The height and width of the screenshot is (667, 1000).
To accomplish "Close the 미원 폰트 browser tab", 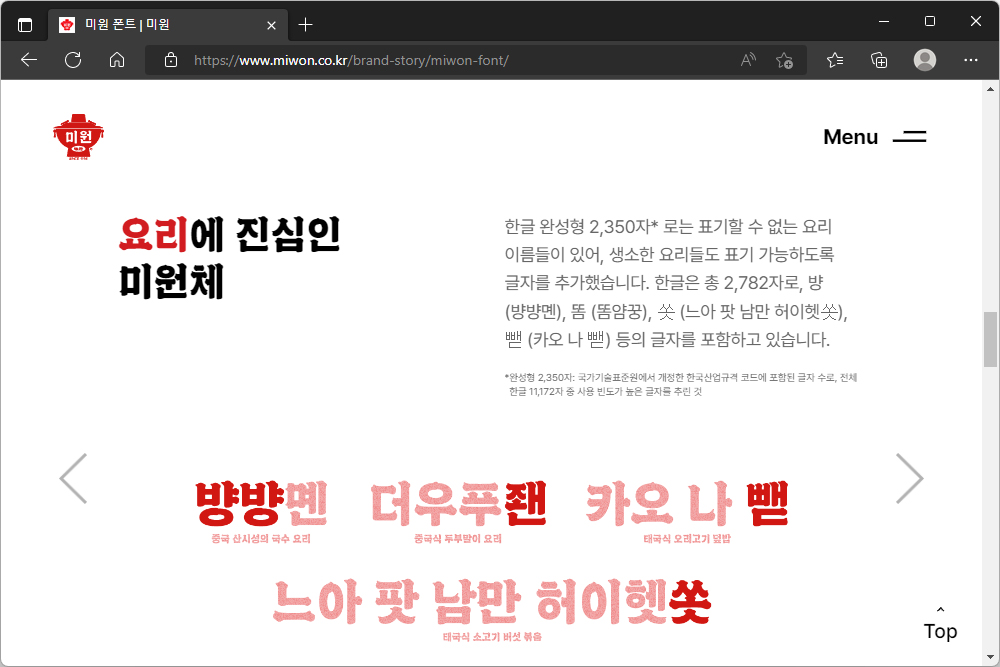I will point(271,25).
